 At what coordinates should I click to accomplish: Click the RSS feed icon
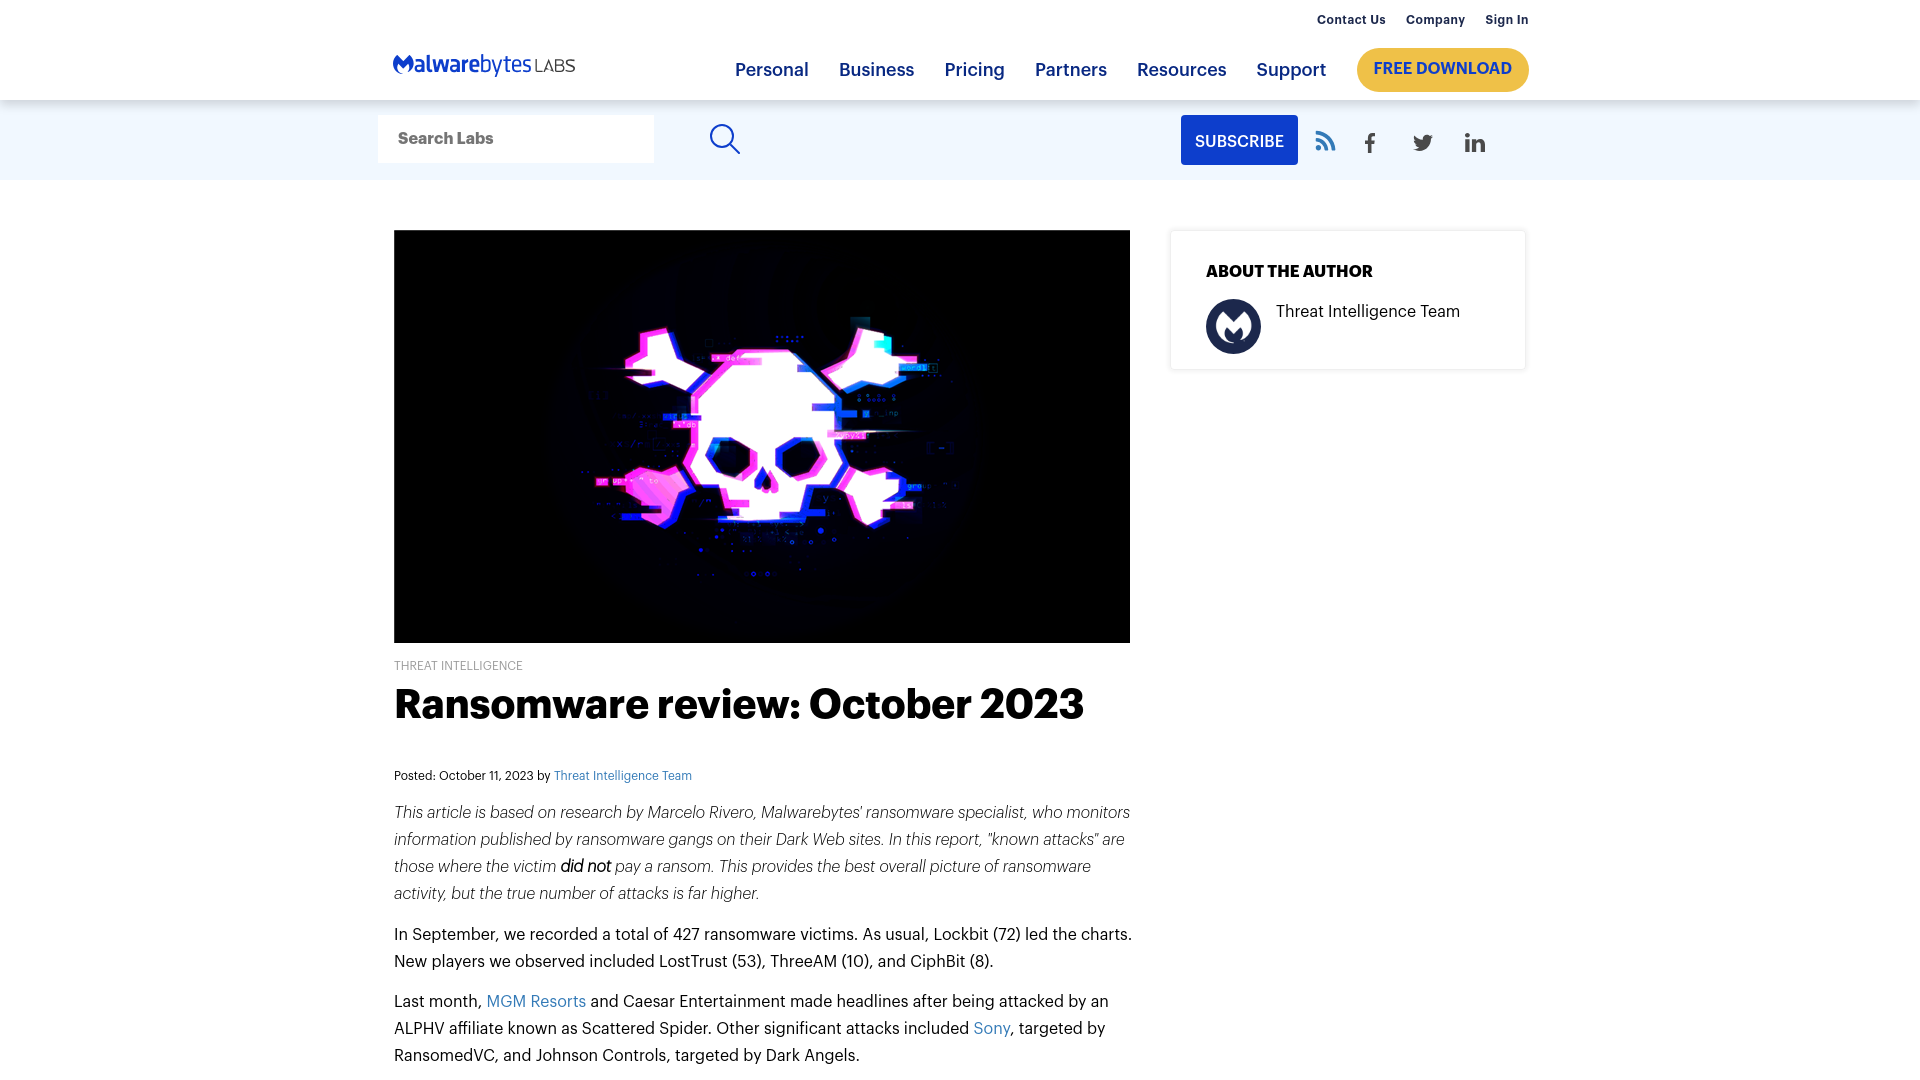pos(1325,141)
